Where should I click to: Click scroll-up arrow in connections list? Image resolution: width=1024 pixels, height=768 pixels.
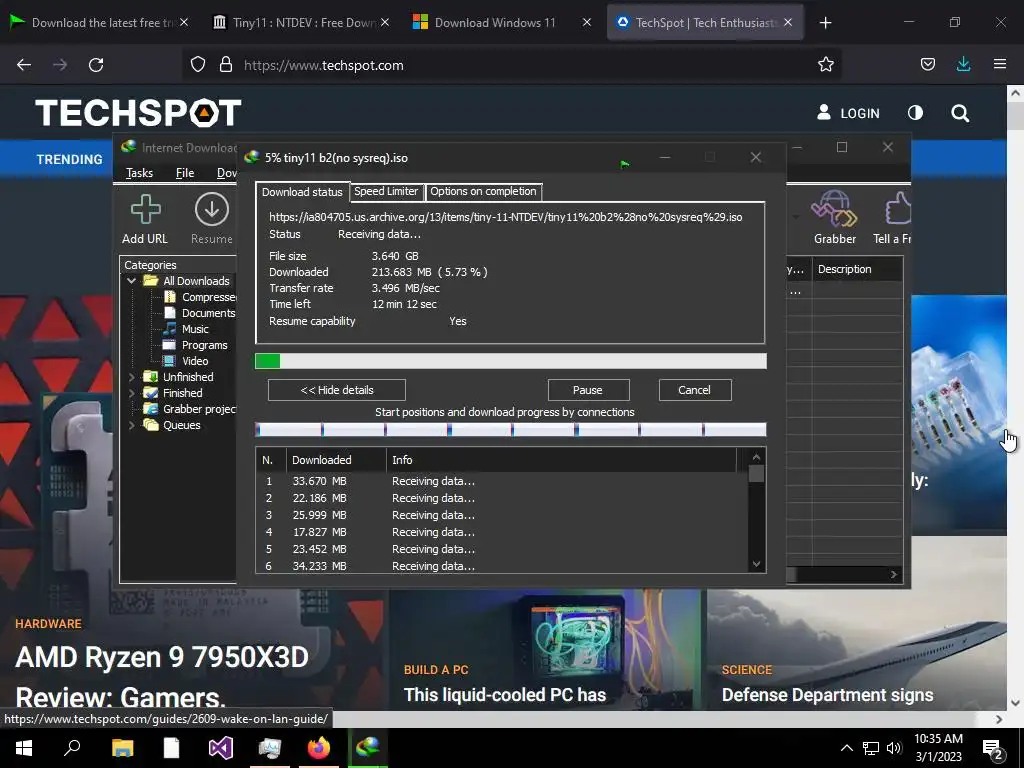(756, 457)
